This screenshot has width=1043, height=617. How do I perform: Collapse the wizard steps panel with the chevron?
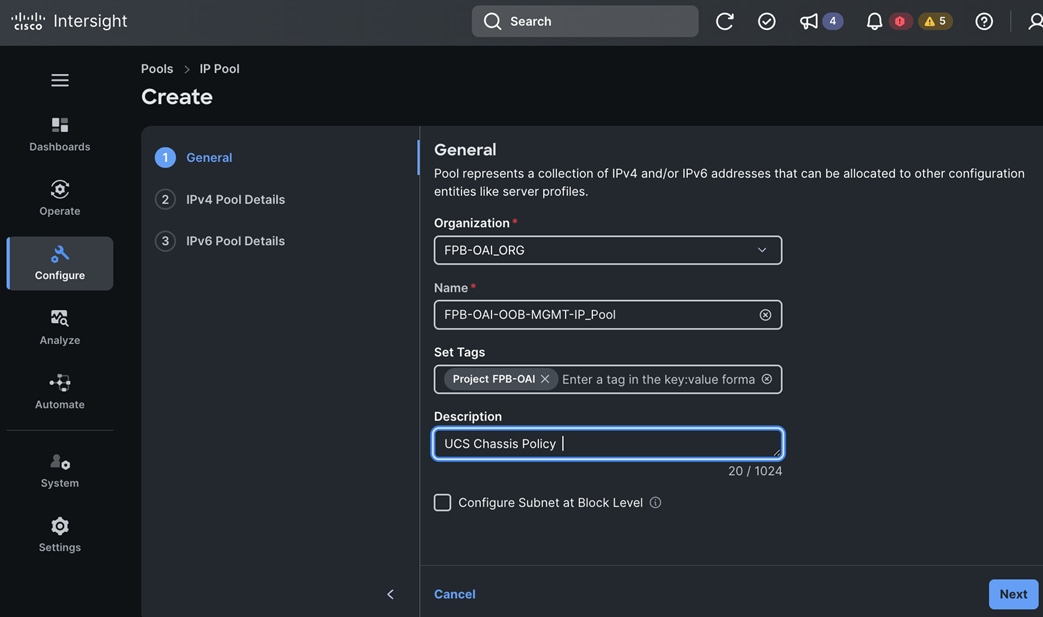(x=390, y=594)
